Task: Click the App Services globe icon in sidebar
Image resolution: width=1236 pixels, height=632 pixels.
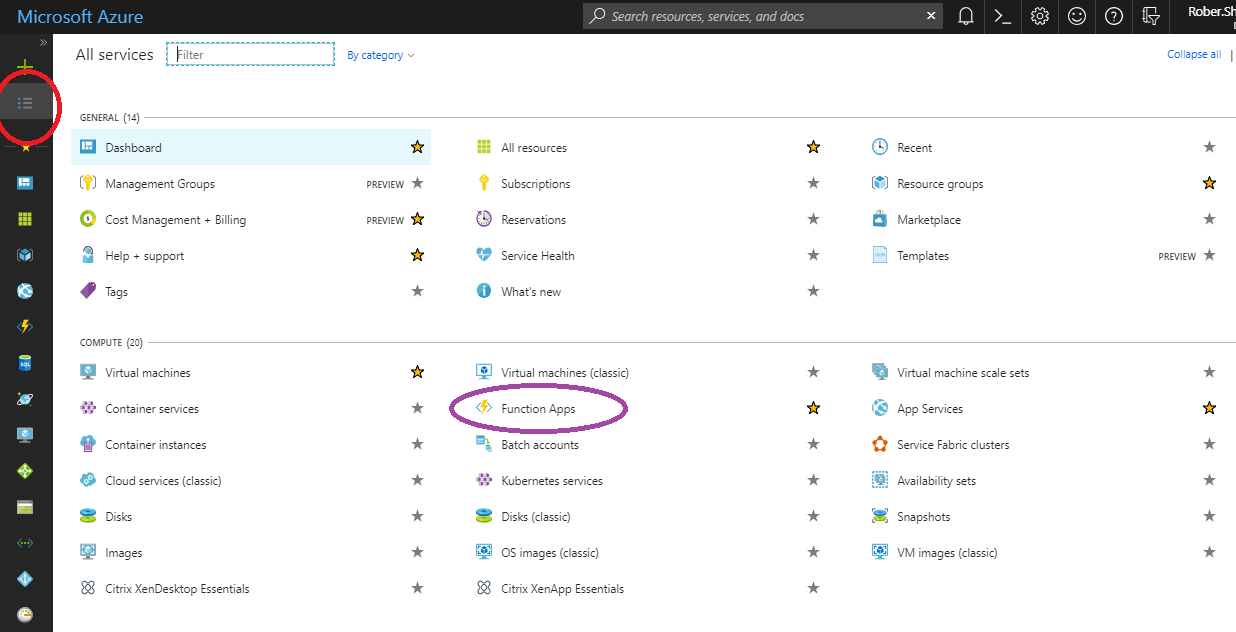Action: click(26, 291)
